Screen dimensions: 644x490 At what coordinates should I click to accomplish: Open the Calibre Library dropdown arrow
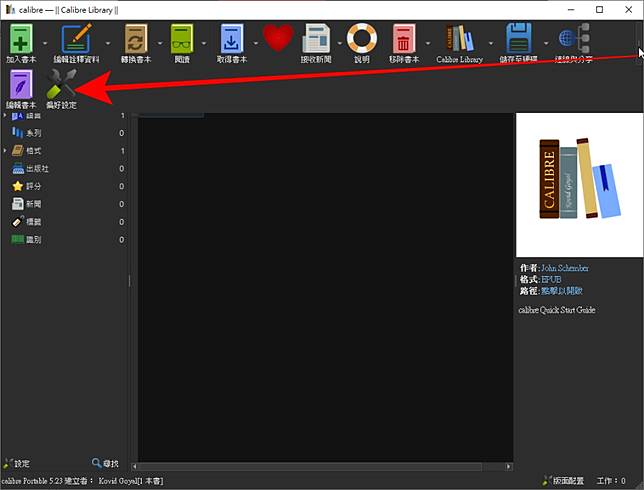coord(490,43)
